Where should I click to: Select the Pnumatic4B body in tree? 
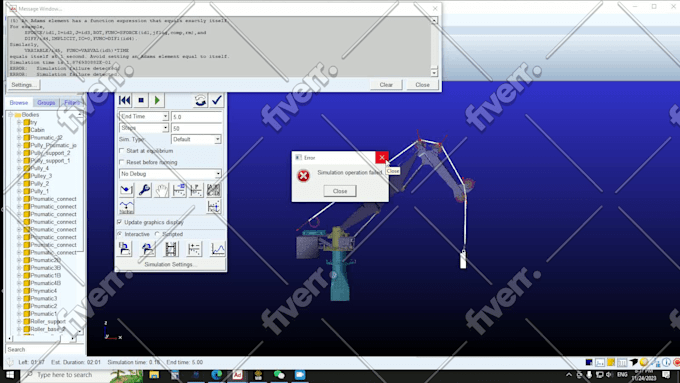46,283
